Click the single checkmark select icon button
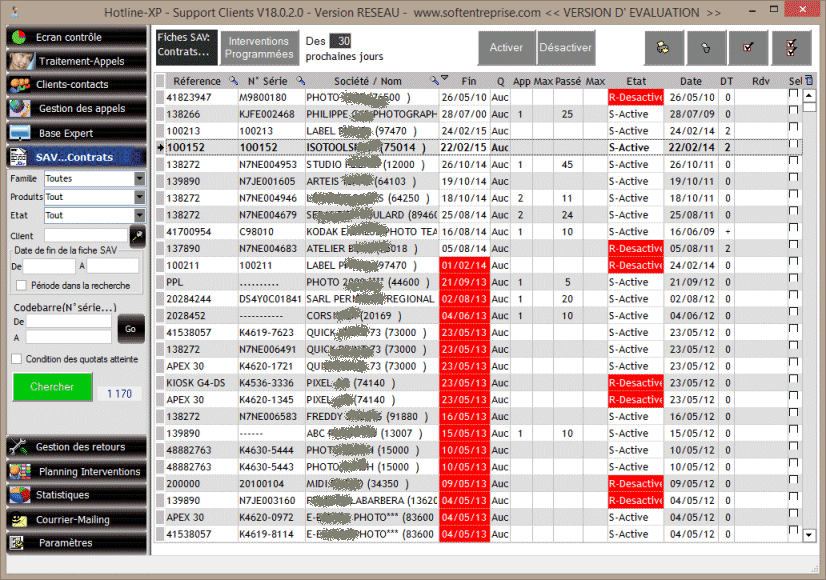Viewport: 826px width, 580px height. (x=747, y=47)
